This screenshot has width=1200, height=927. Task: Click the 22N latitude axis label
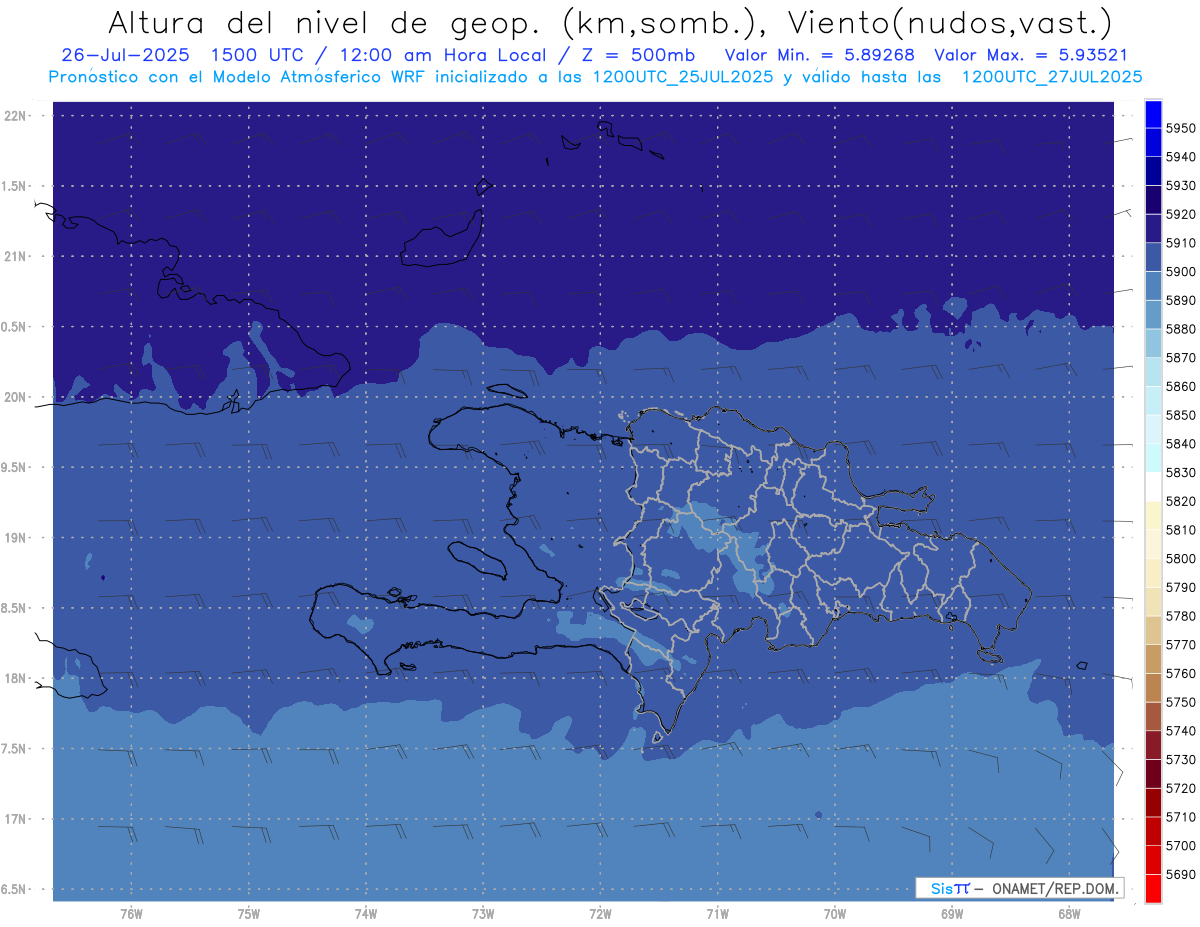point(17,116)
